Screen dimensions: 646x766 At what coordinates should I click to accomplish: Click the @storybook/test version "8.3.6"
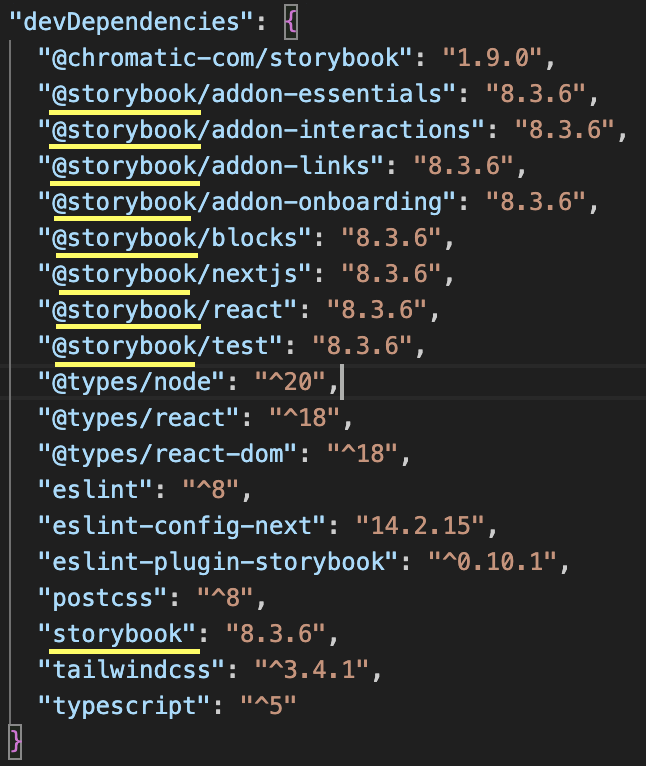362,346
